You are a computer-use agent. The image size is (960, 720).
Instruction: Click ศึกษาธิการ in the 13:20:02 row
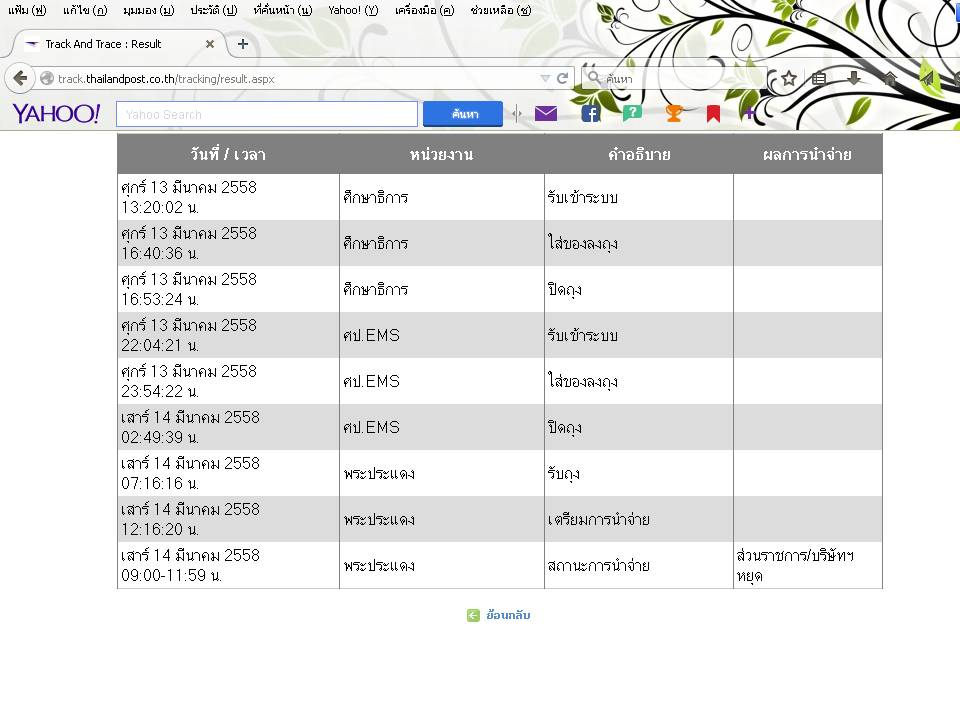[x=375, y=197]
